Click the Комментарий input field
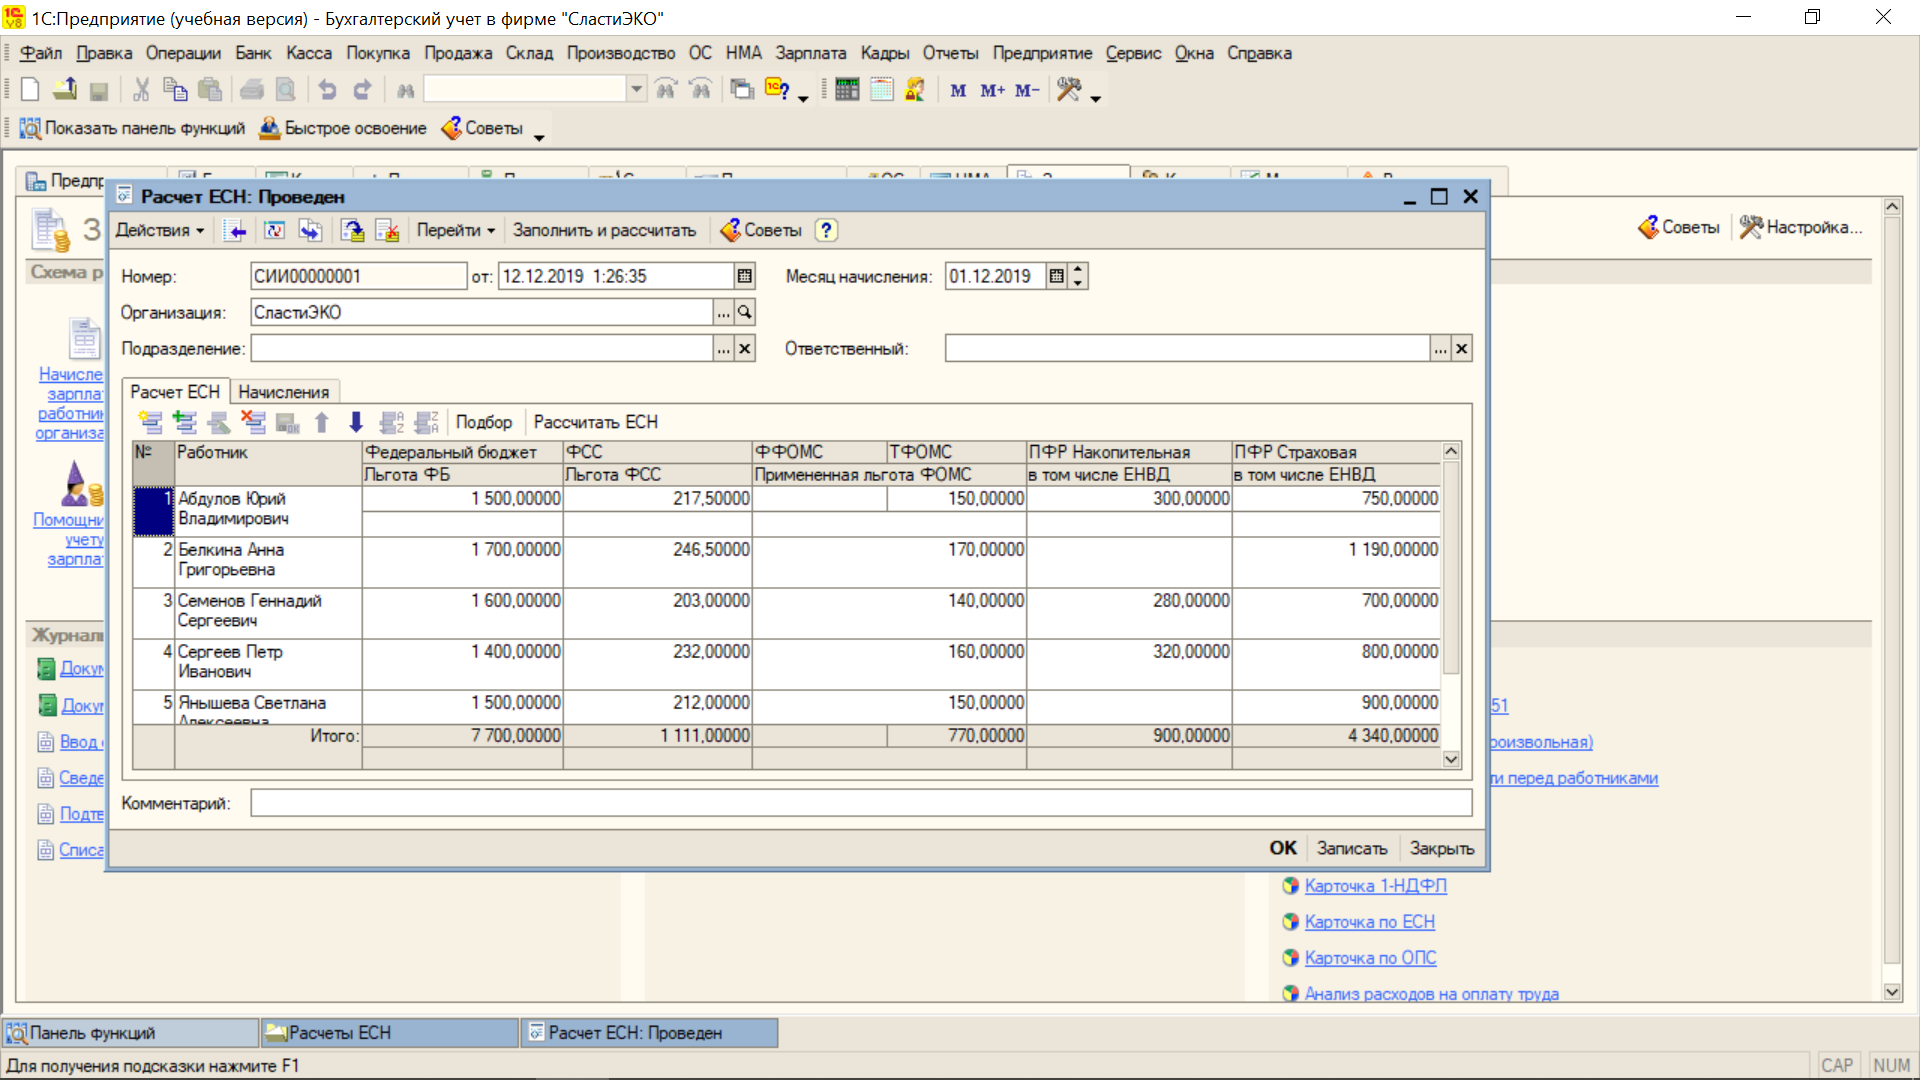The image size is (1920, 1080). (860, 803)
